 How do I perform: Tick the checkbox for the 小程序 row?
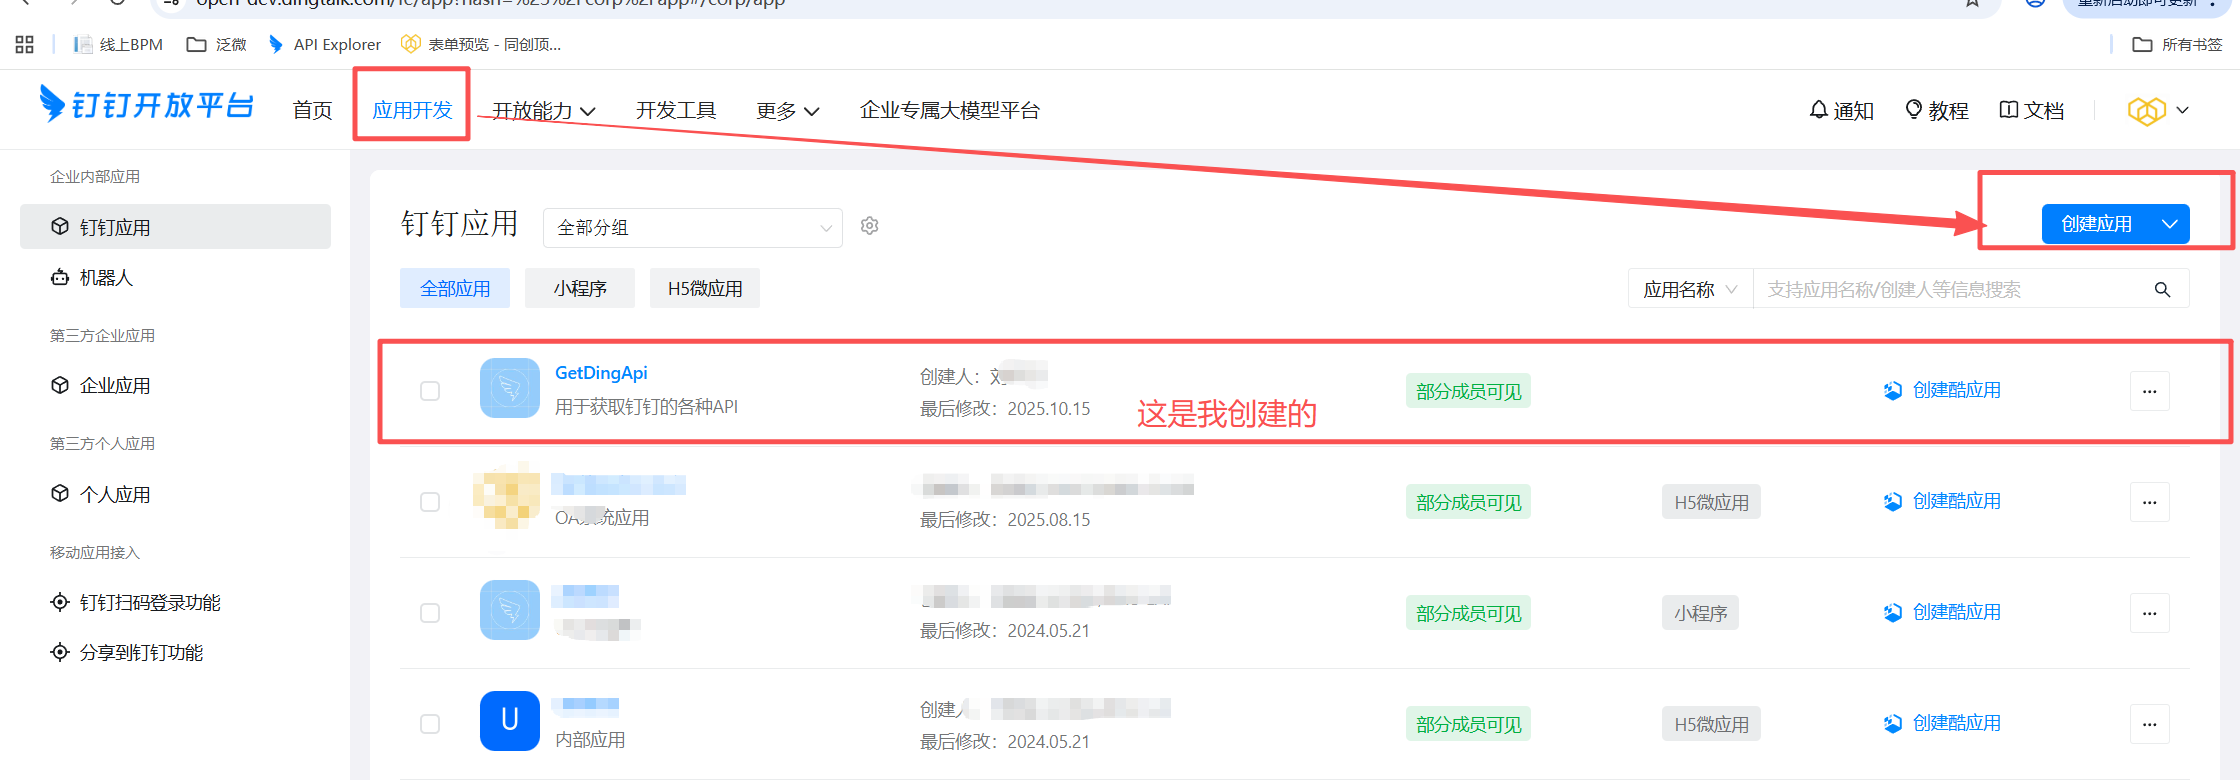(430, 613)
